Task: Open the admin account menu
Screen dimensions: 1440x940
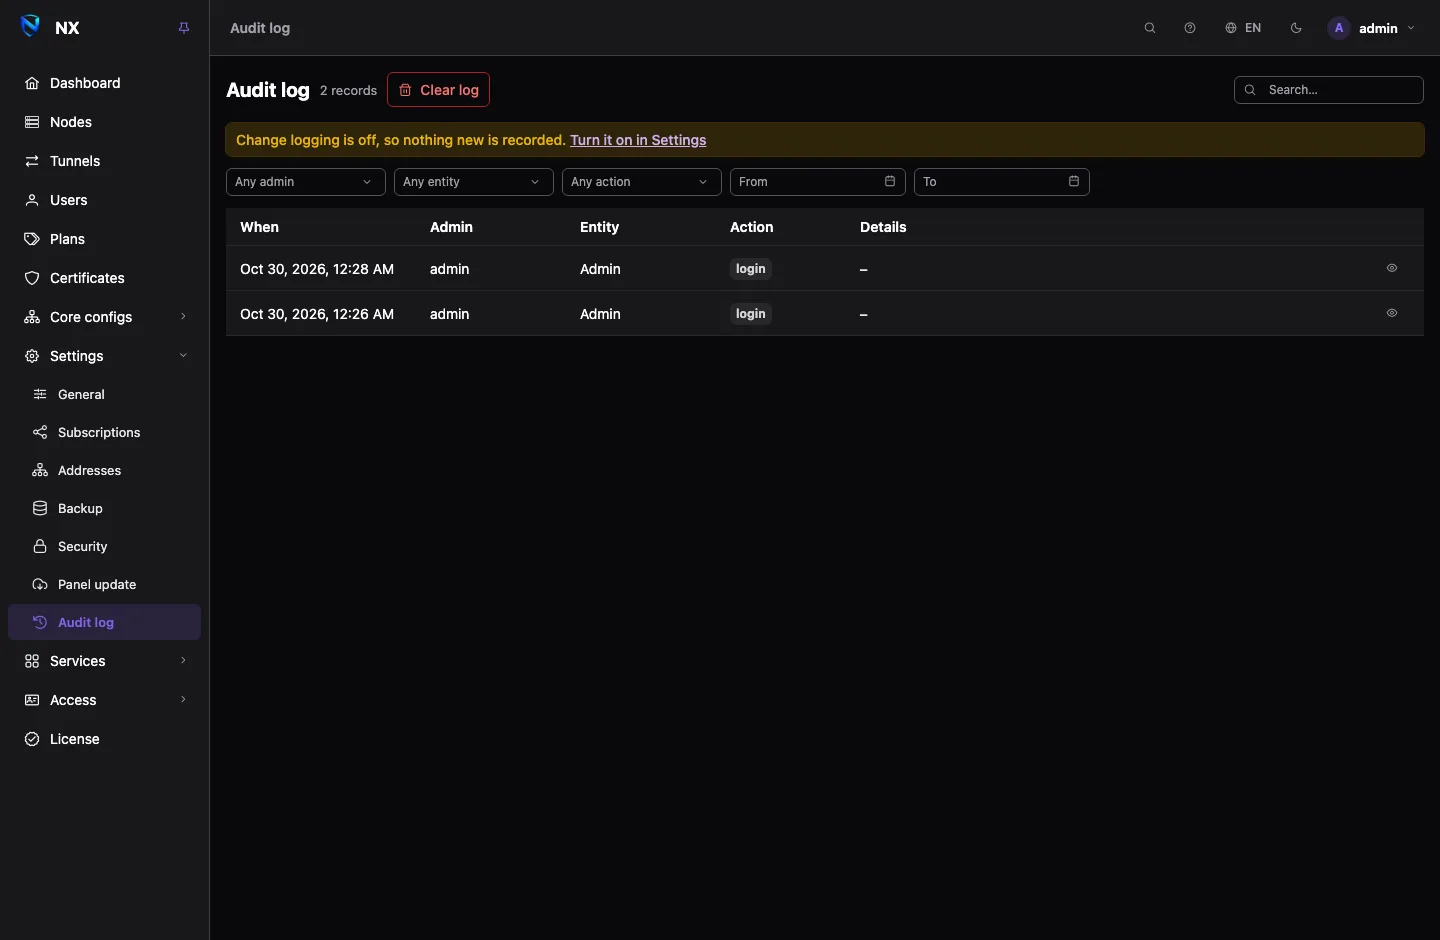Action: coord(1371,28)
